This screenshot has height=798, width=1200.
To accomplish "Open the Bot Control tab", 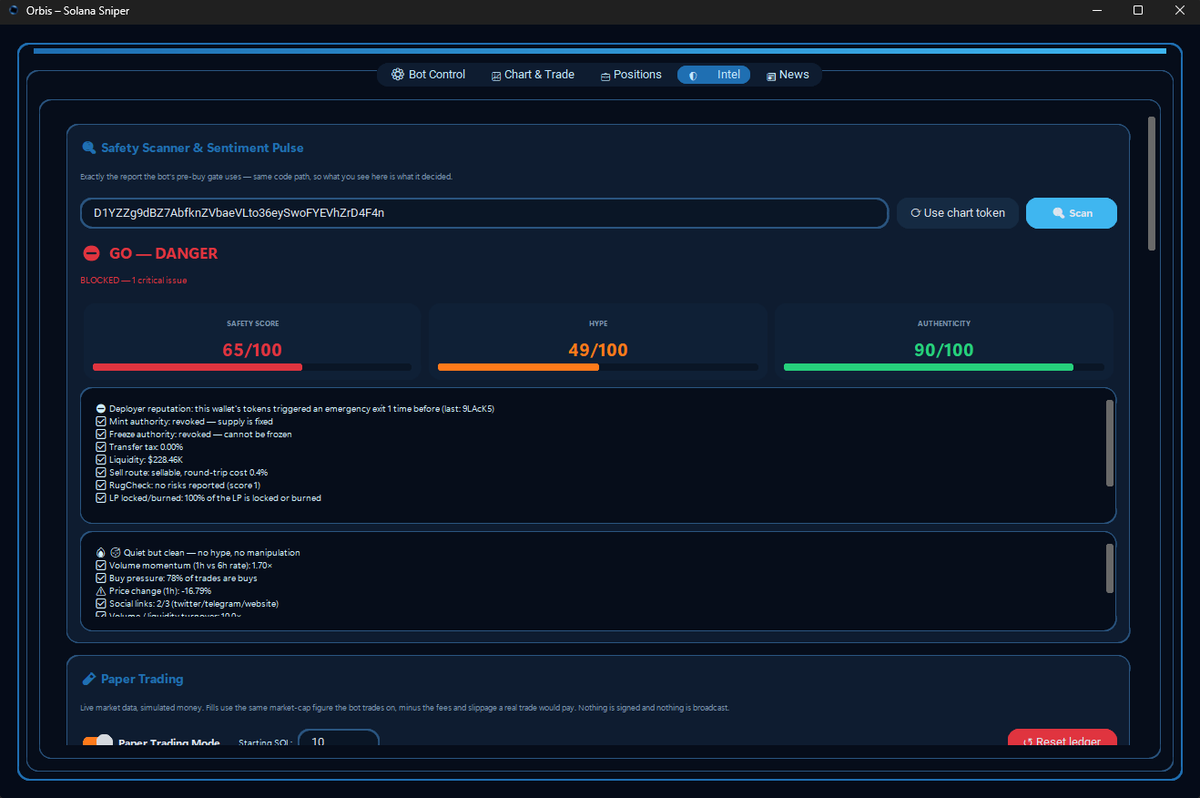I will [x=428, y=75].
